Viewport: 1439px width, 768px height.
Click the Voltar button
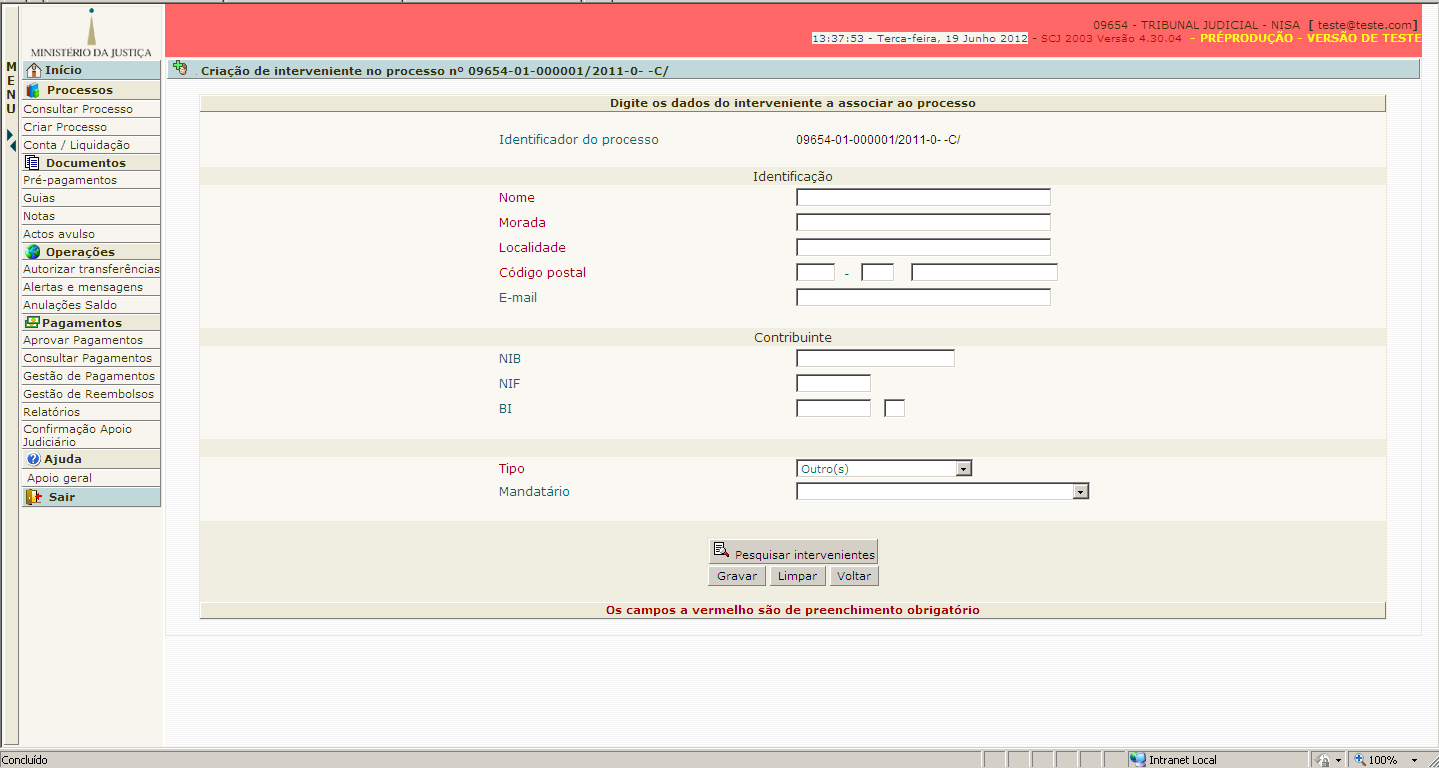pyautogui.click(x=854, y=576)
